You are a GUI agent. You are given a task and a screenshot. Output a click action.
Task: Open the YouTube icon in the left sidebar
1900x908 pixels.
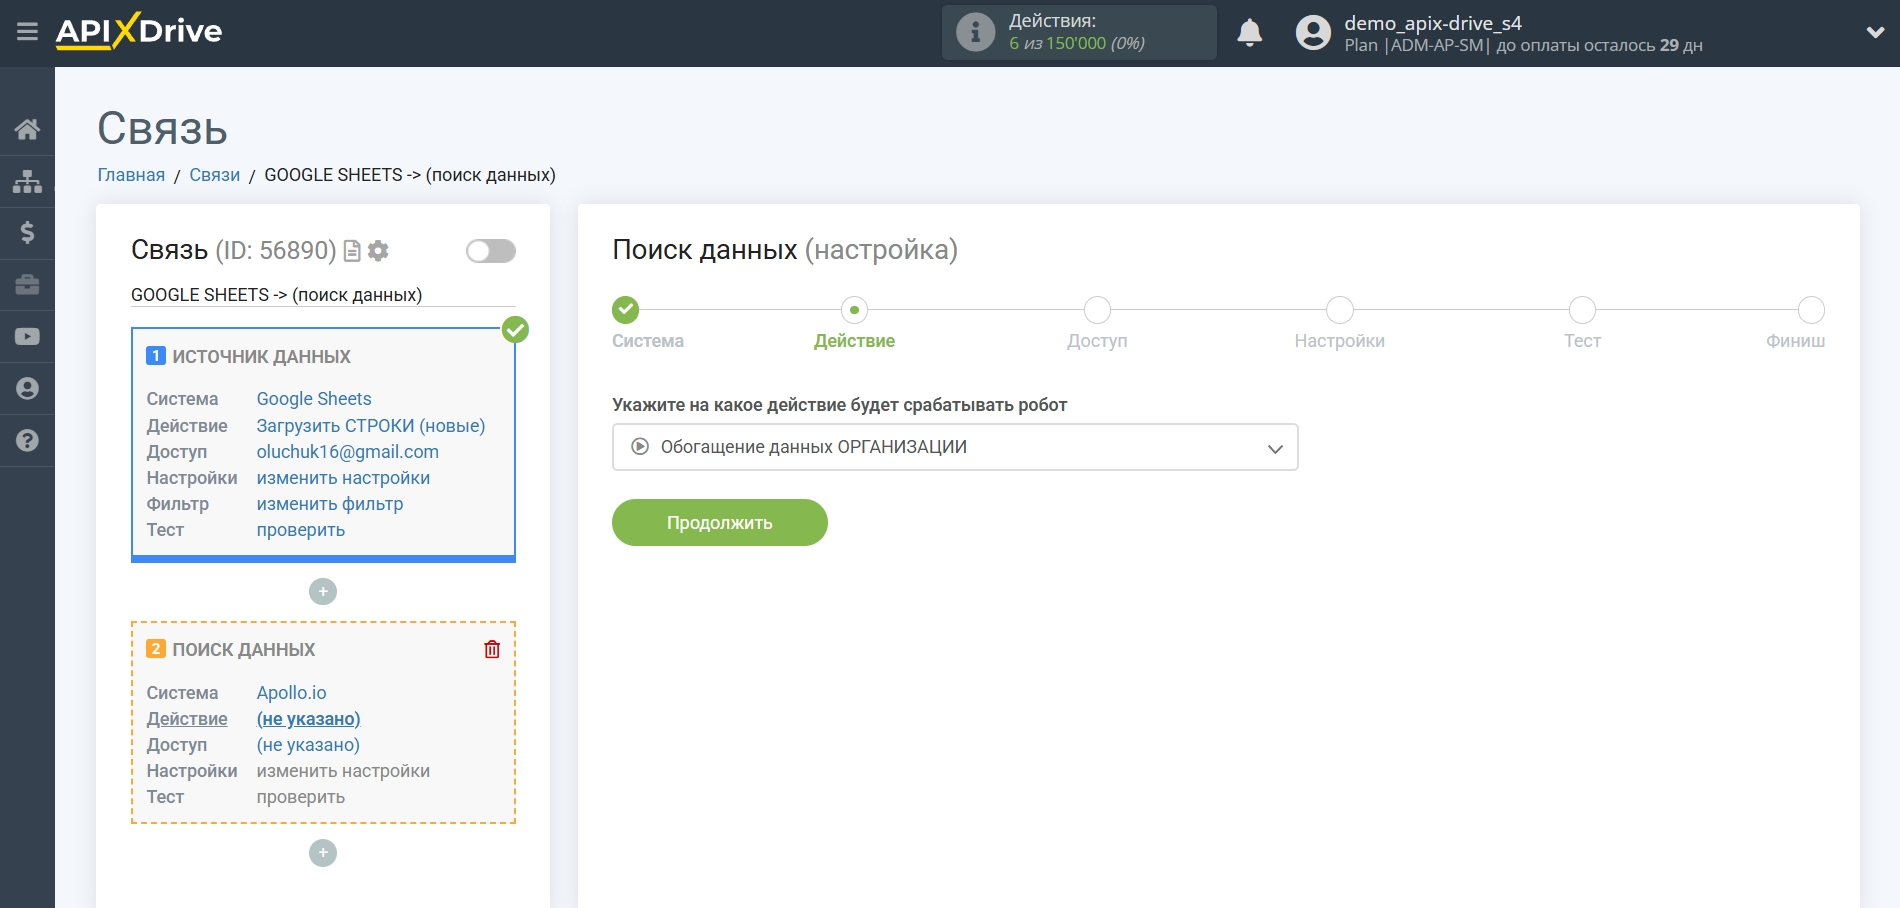[27, 336]
